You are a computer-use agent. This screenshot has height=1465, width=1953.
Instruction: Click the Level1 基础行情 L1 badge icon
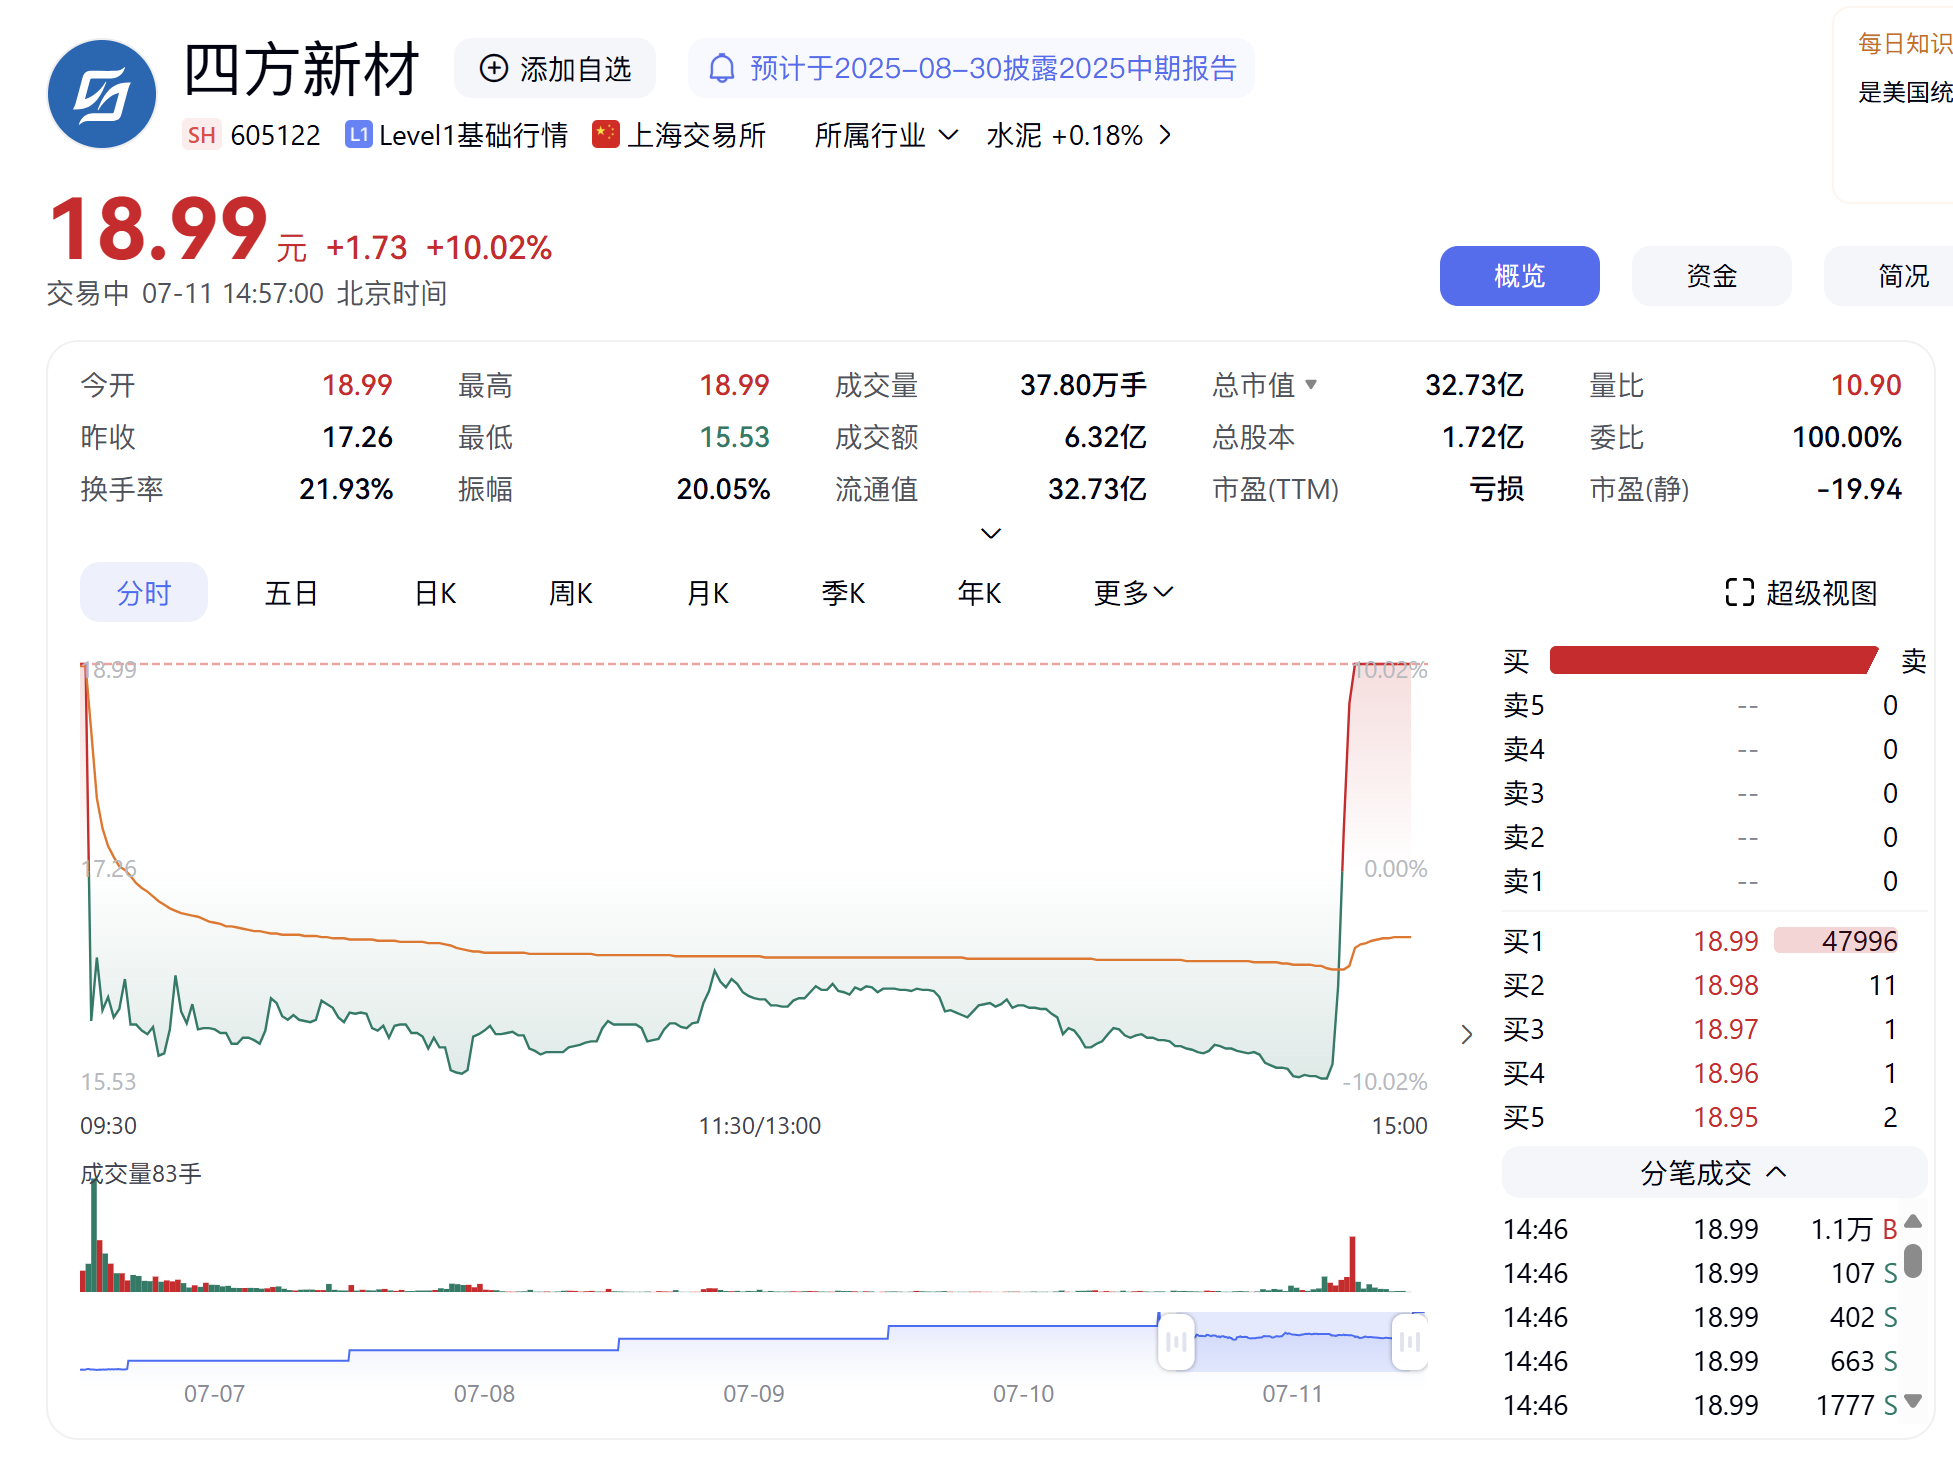[358, 135]
